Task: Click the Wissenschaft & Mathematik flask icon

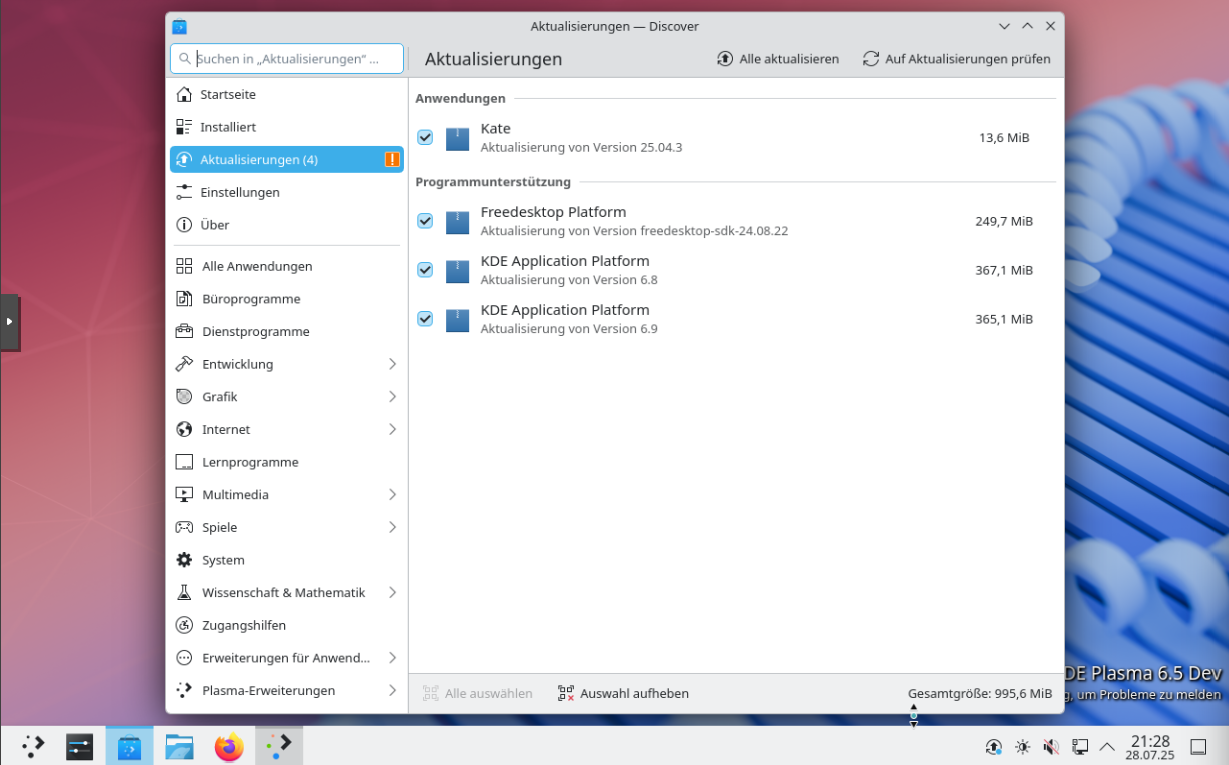Action: (x=184, y=592)
